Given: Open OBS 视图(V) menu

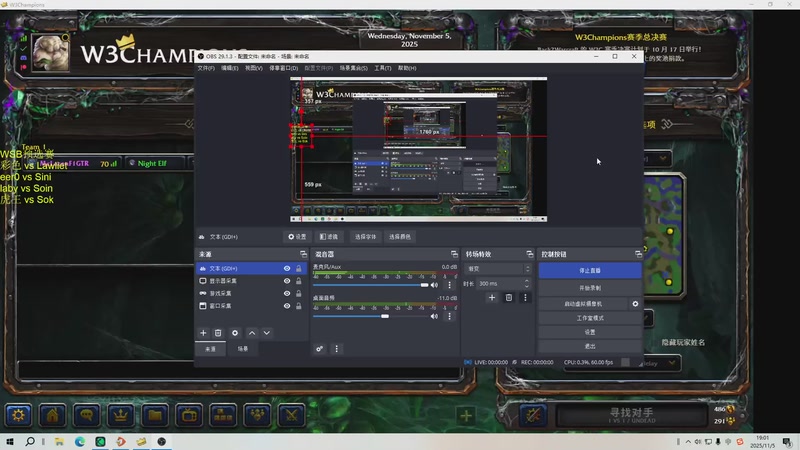Looking at the screenshot, I should 254,68.
